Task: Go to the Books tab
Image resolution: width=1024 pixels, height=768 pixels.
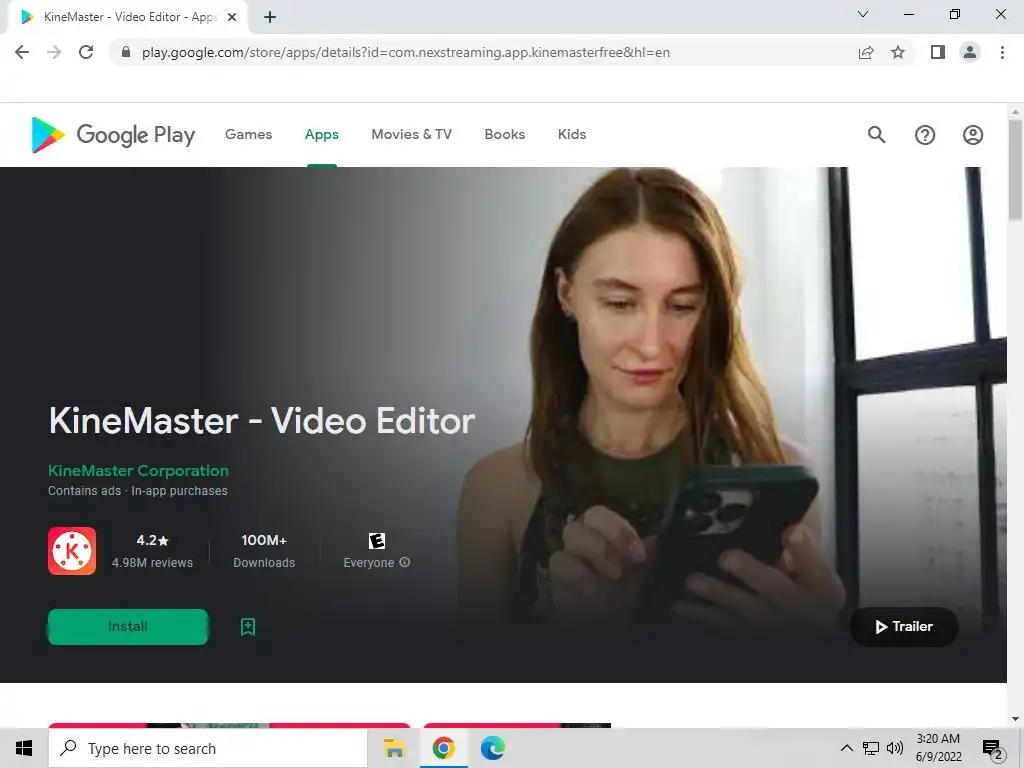Action: click(x=505, y=135)
